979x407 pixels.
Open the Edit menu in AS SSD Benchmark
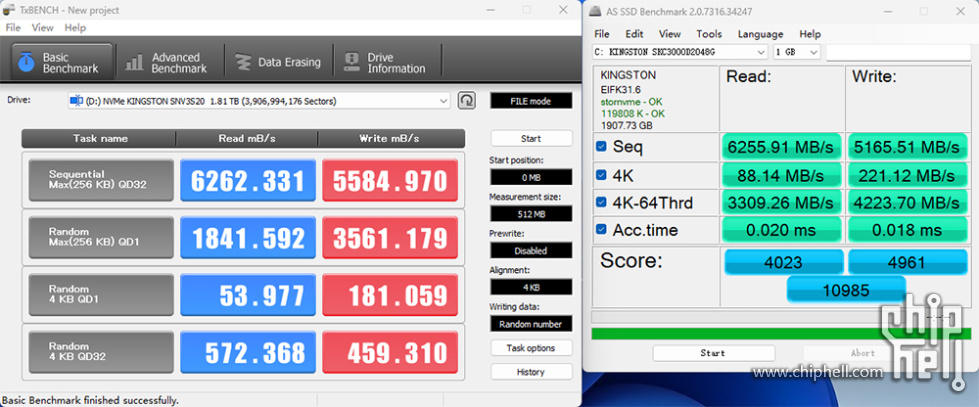(634, 34)
